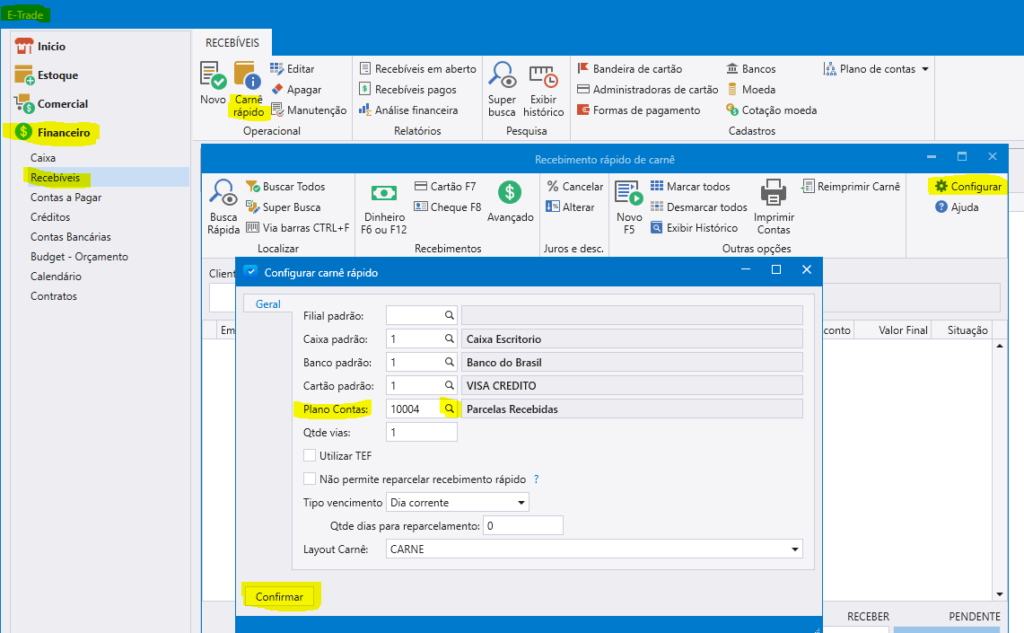Select Contas a Pagar in sidebar

pos(66,197)
